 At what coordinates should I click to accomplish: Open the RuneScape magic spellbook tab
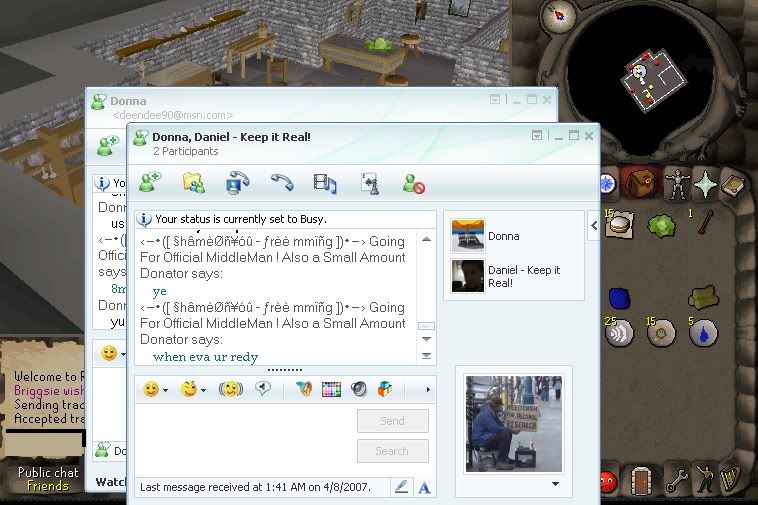733,184
